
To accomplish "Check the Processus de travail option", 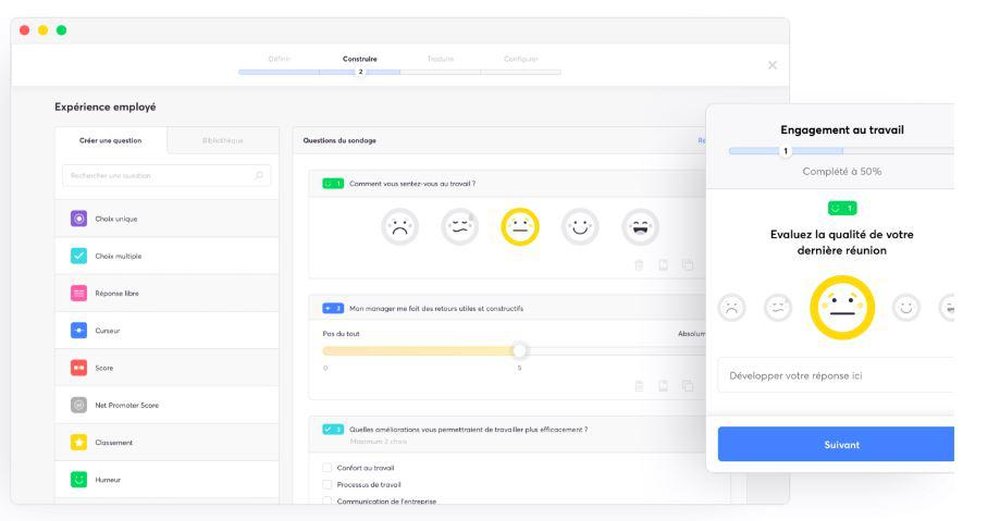I will tap(327, 485).
